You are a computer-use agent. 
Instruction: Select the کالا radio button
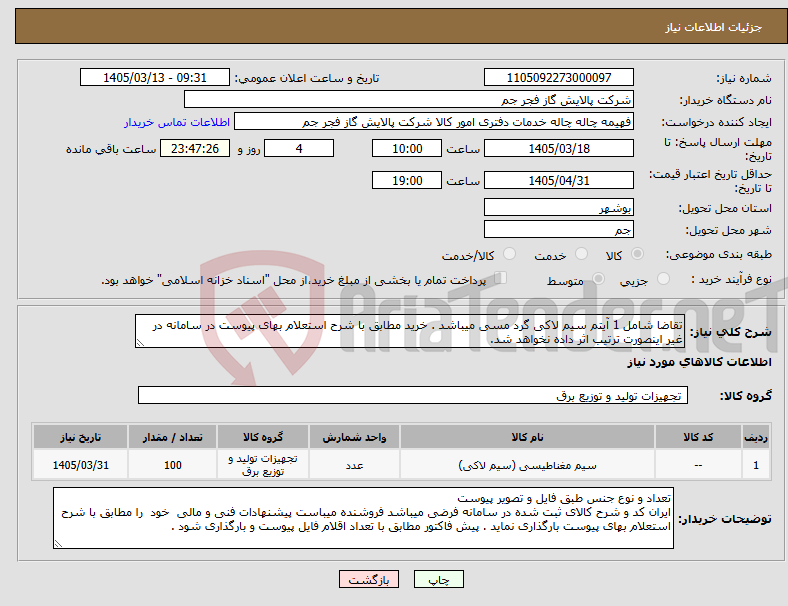coord(637,254)
